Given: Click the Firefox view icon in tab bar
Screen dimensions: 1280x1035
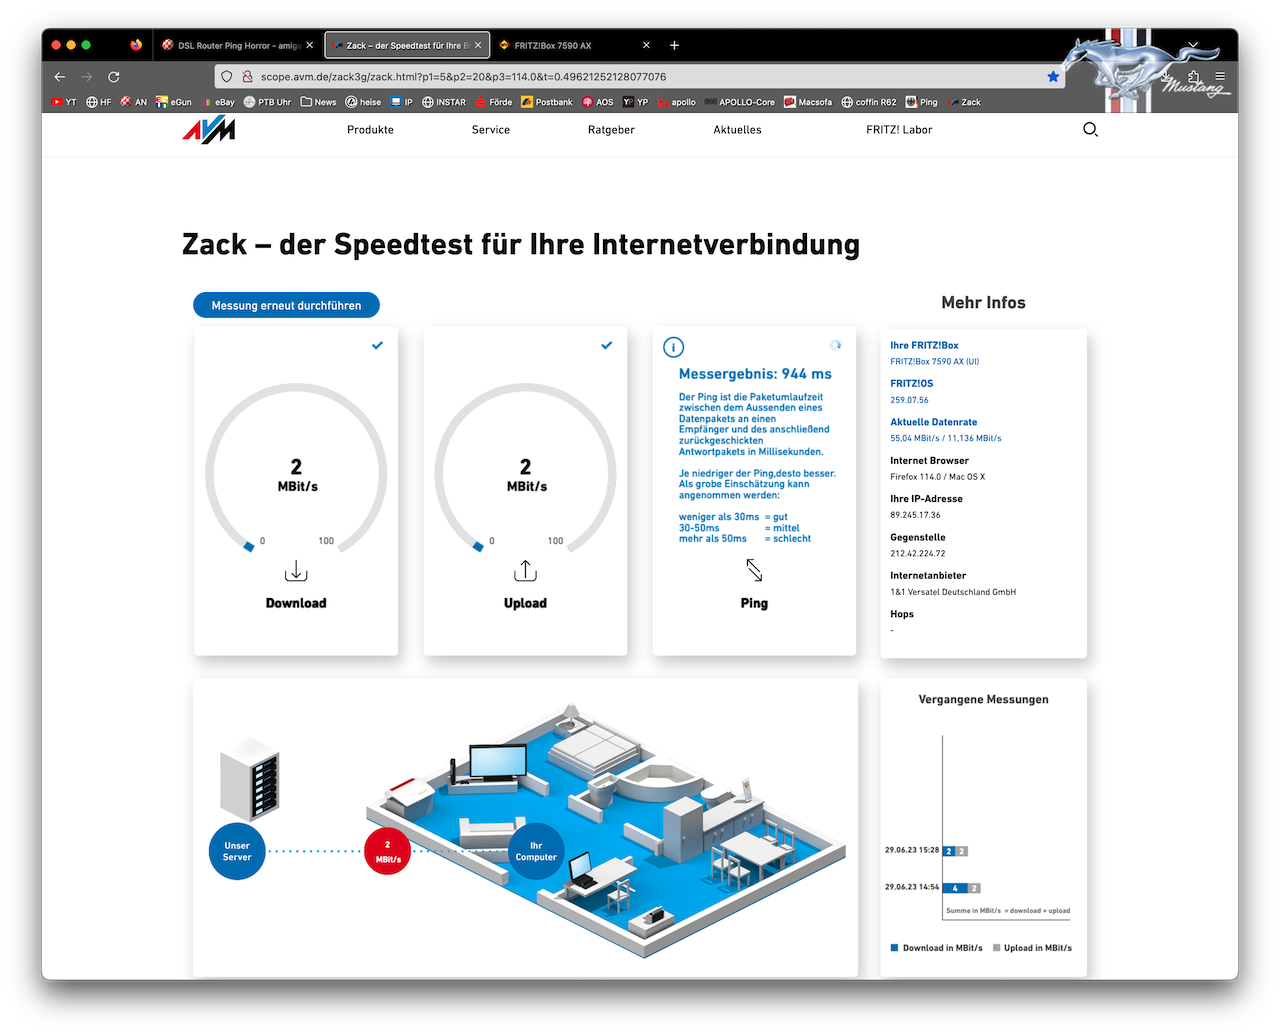Looking at the screenshot, I should 136,45.
